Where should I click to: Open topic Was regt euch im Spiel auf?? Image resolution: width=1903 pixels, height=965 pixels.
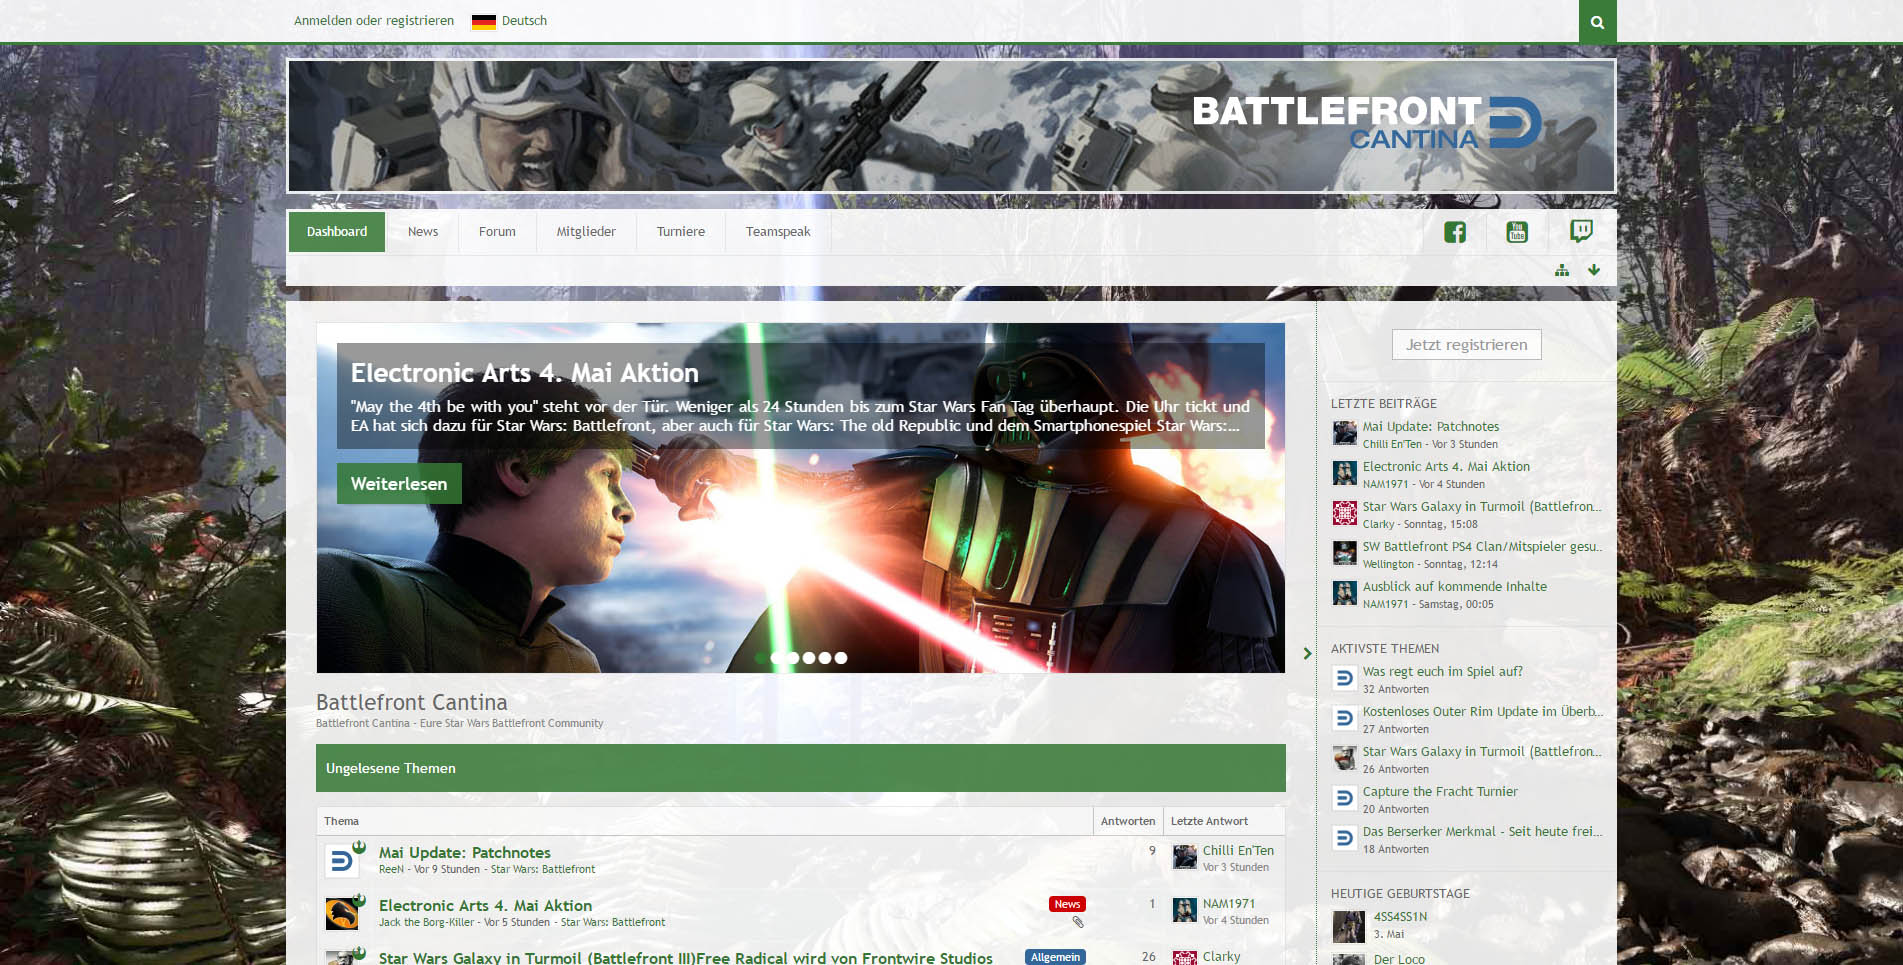point(1443,672)
